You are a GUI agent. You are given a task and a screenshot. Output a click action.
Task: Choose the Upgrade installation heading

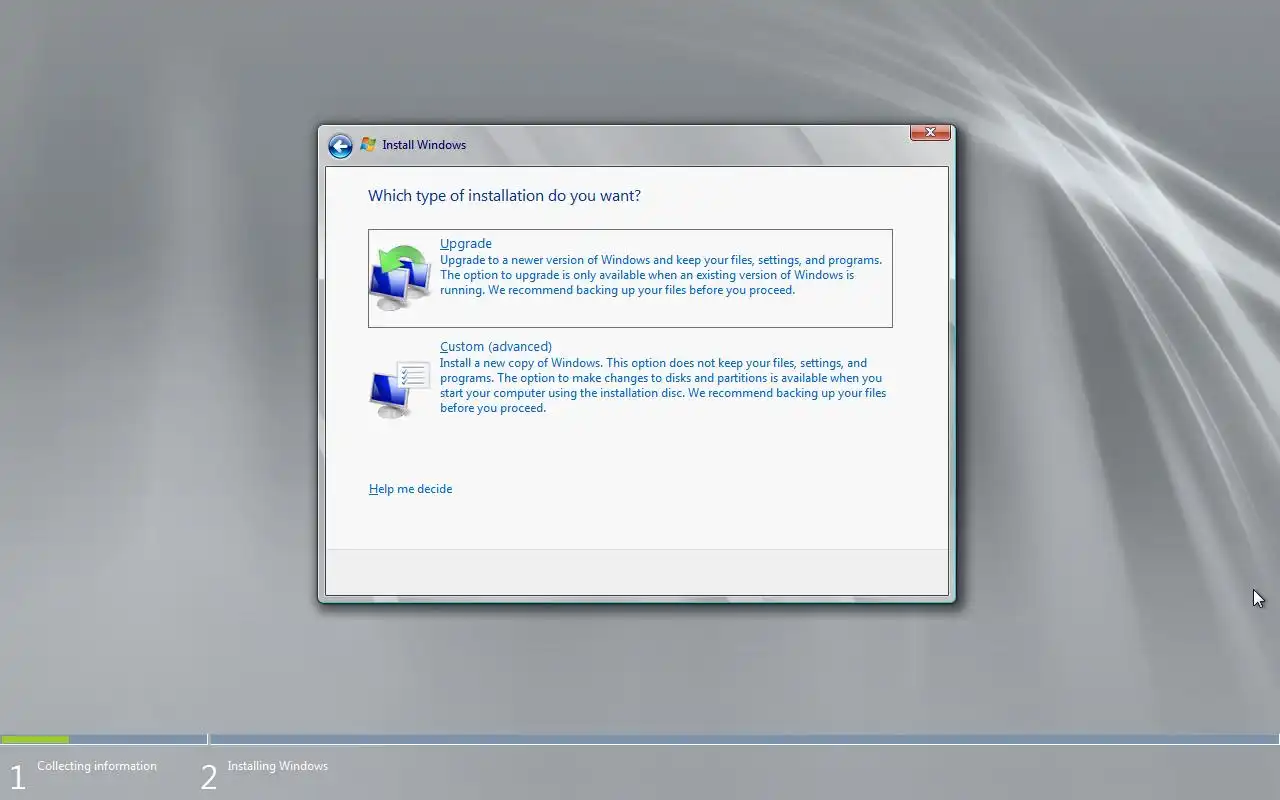pos(466,243)
